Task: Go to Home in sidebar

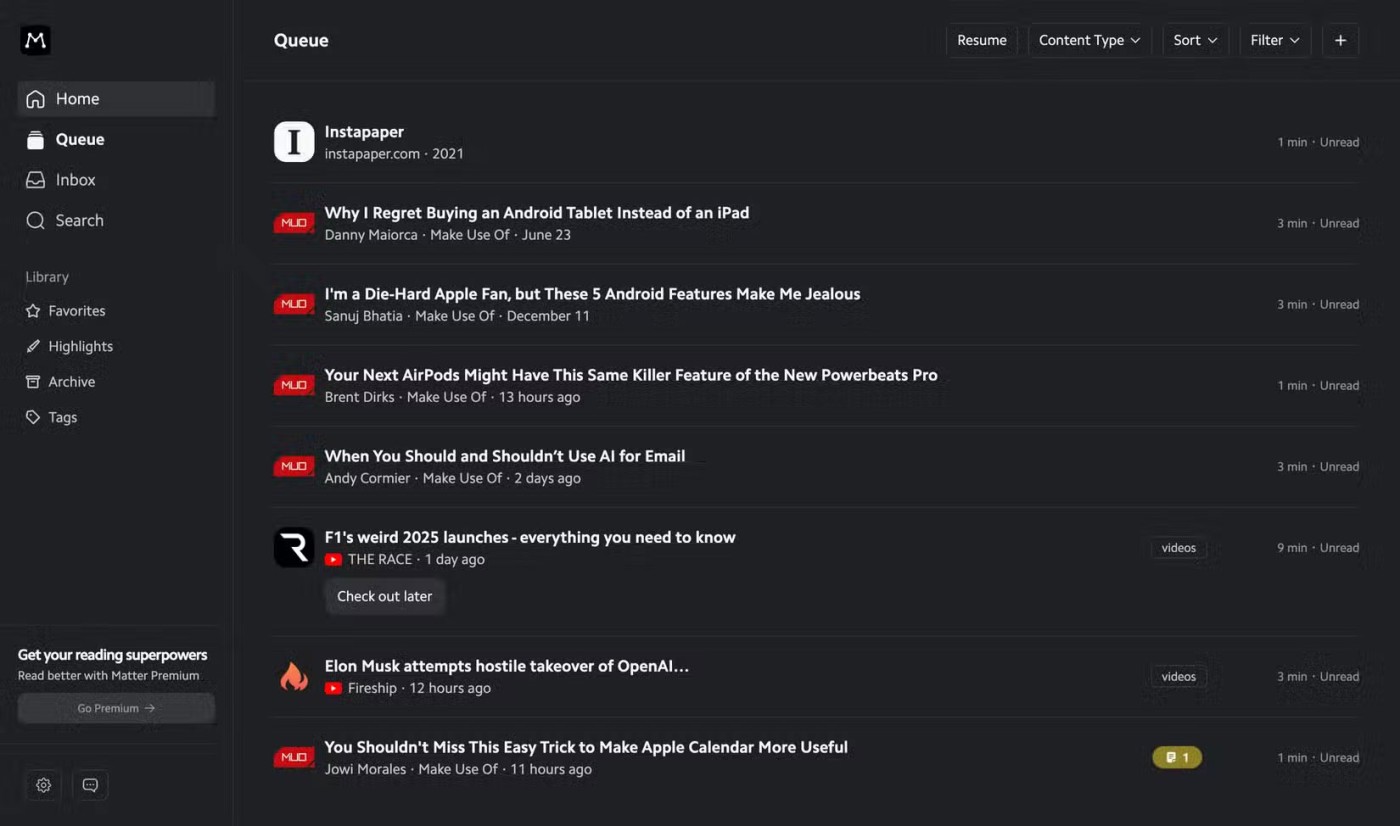Action: pyautogui.click(x=77, y=99)
